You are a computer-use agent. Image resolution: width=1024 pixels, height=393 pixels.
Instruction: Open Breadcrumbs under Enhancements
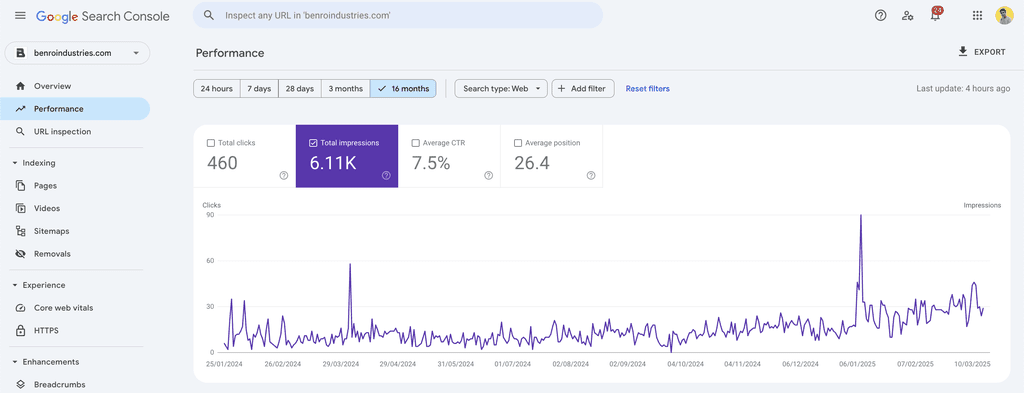(75, 385)
